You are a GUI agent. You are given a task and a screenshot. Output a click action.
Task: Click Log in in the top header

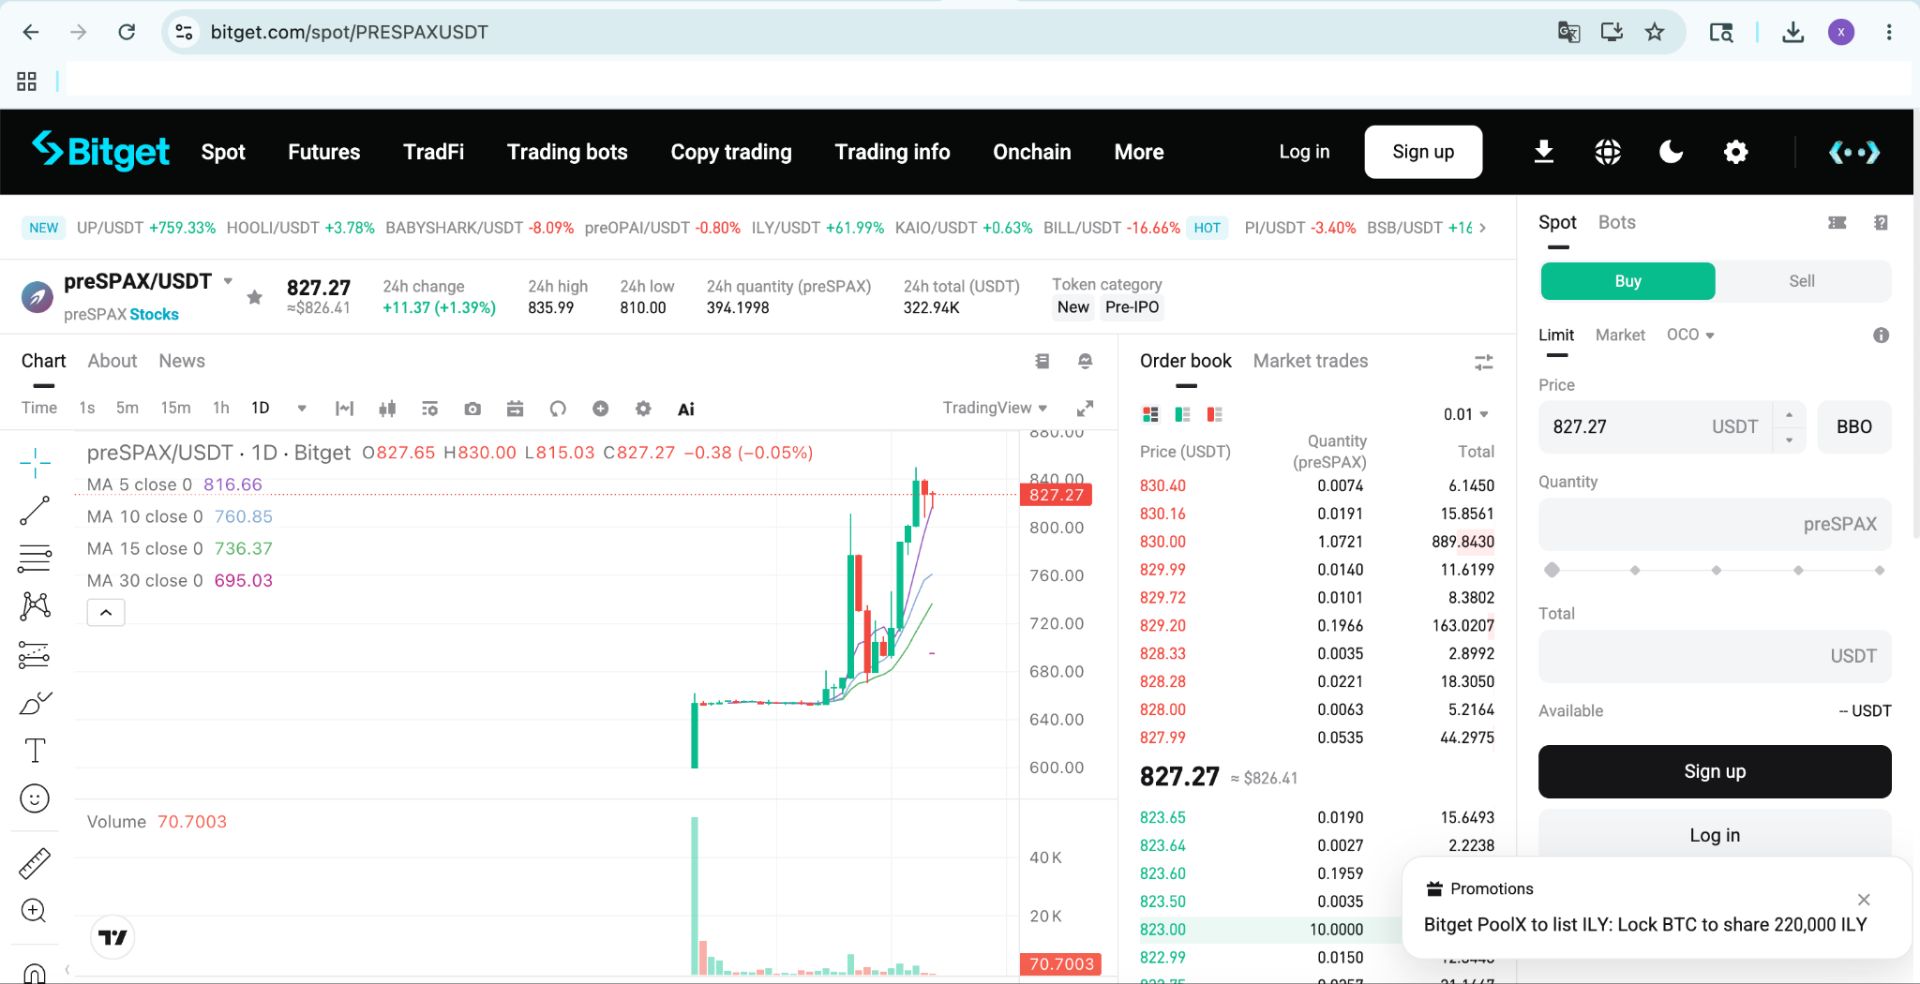(1304, 152)
